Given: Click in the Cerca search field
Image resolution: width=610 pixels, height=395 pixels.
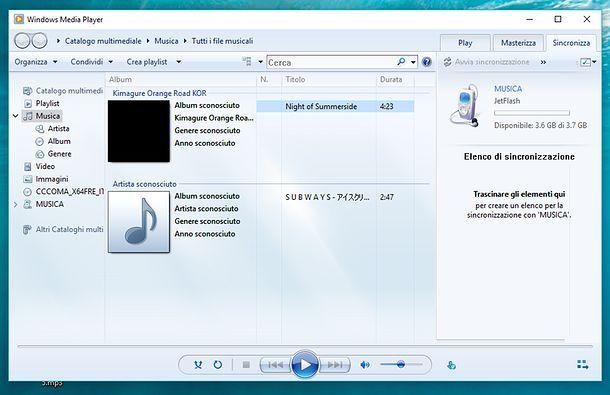Looking at the screenshot, I should pyautogui.click(x=331, y=62).
